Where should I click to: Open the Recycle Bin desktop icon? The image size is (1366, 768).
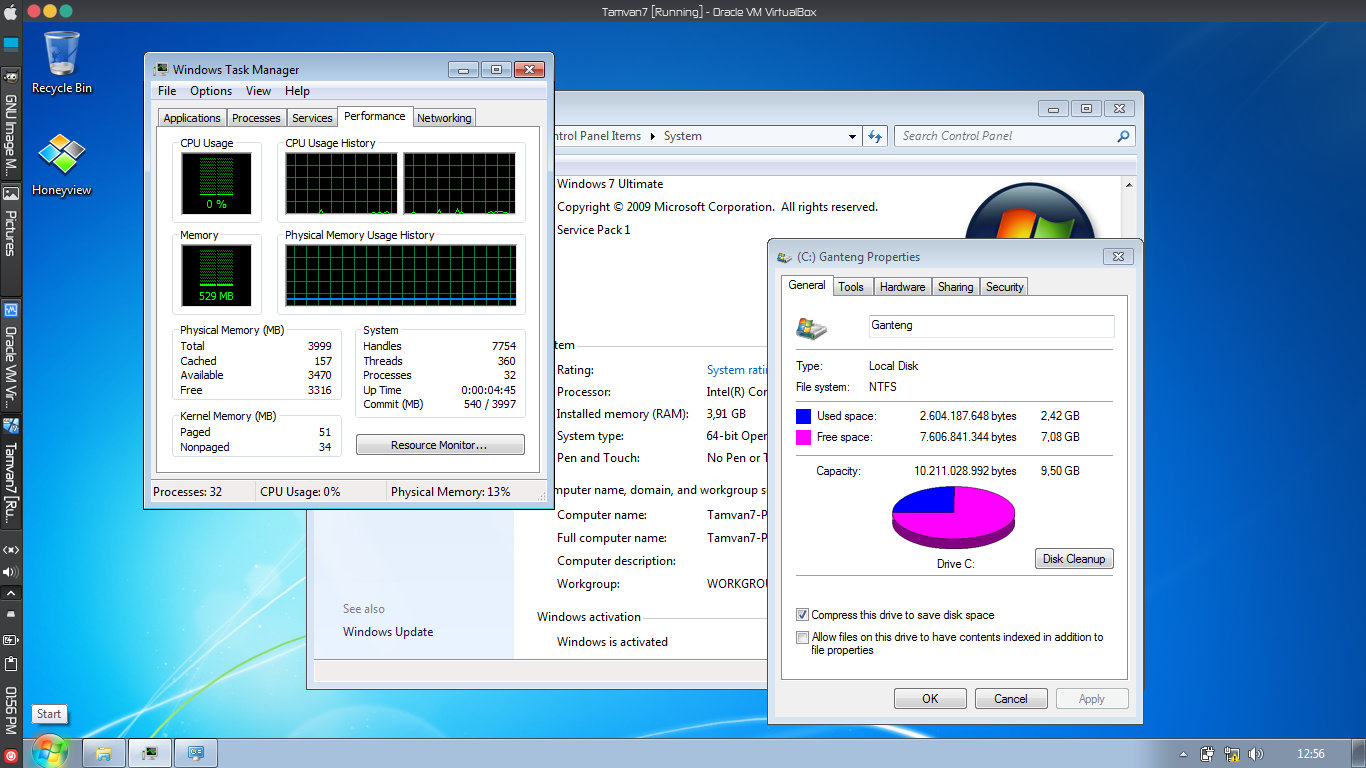62,62
